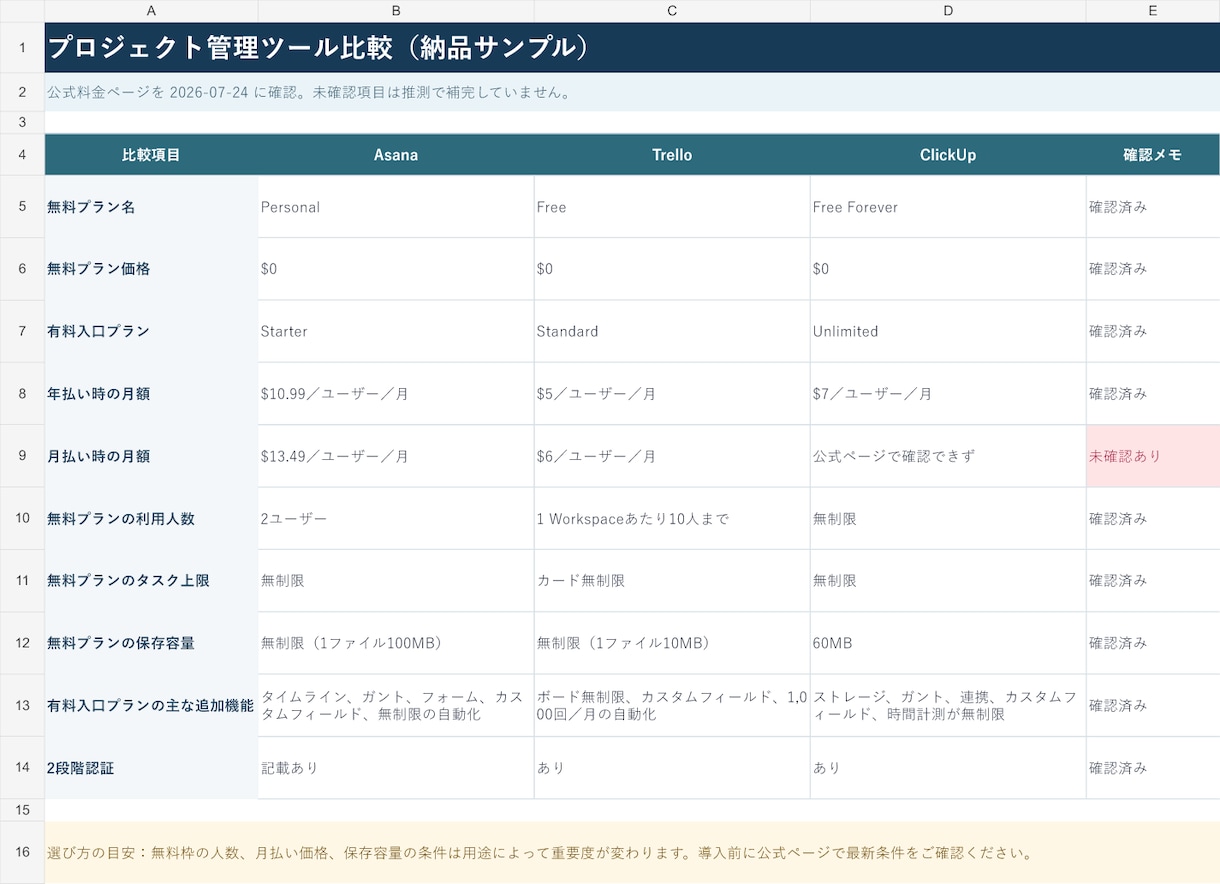The width and height of the screenshot is (1220, 884).
Task: Select the $6／ユーザー／月 cell
Action: point(672,456)
